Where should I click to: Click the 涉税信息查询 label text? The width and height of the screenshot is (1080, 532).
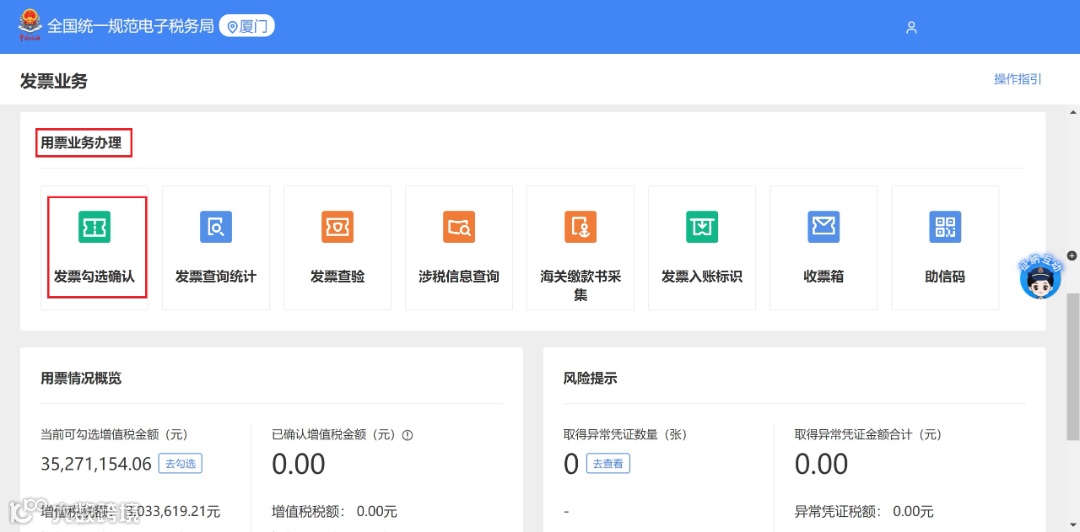[459, 277]
